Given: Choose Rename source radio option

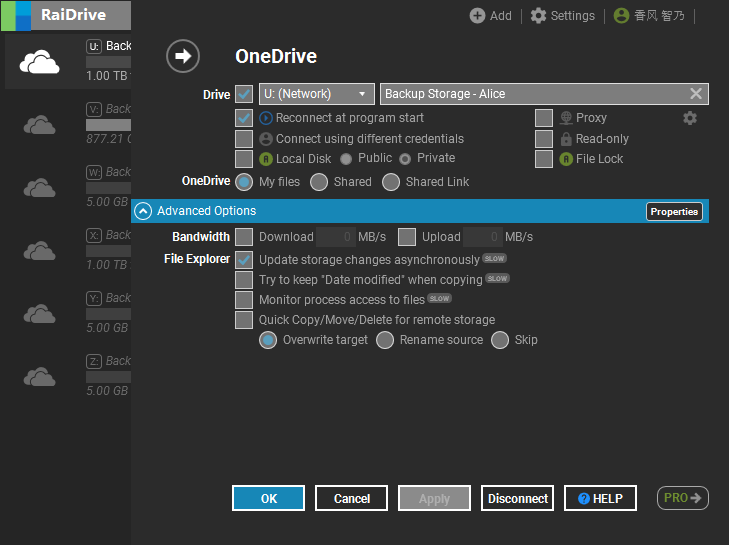Looking at the screenshot, I should (x=385, y=340).
